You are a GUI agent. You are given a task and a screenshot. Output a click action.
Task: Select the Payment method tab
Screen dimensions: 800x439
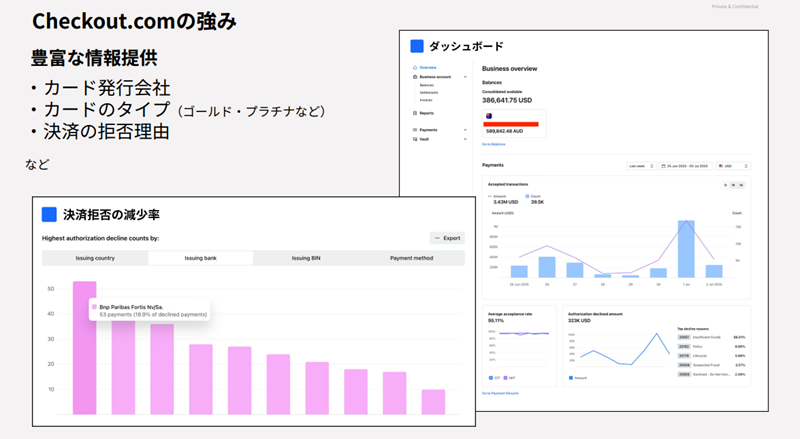[413, 258]
